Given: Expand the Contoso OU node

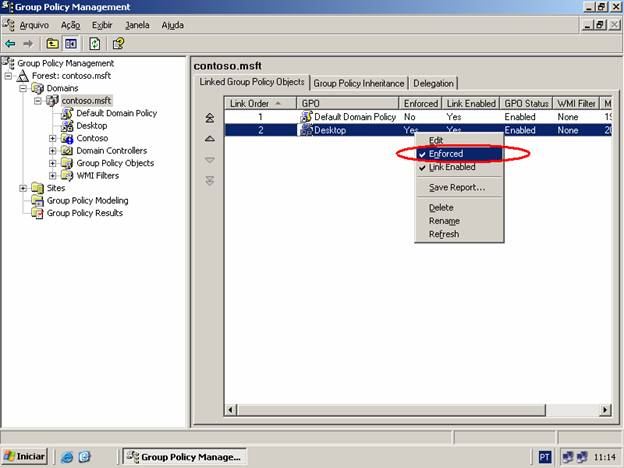Looking at the screenshot, I should point(53,138).
